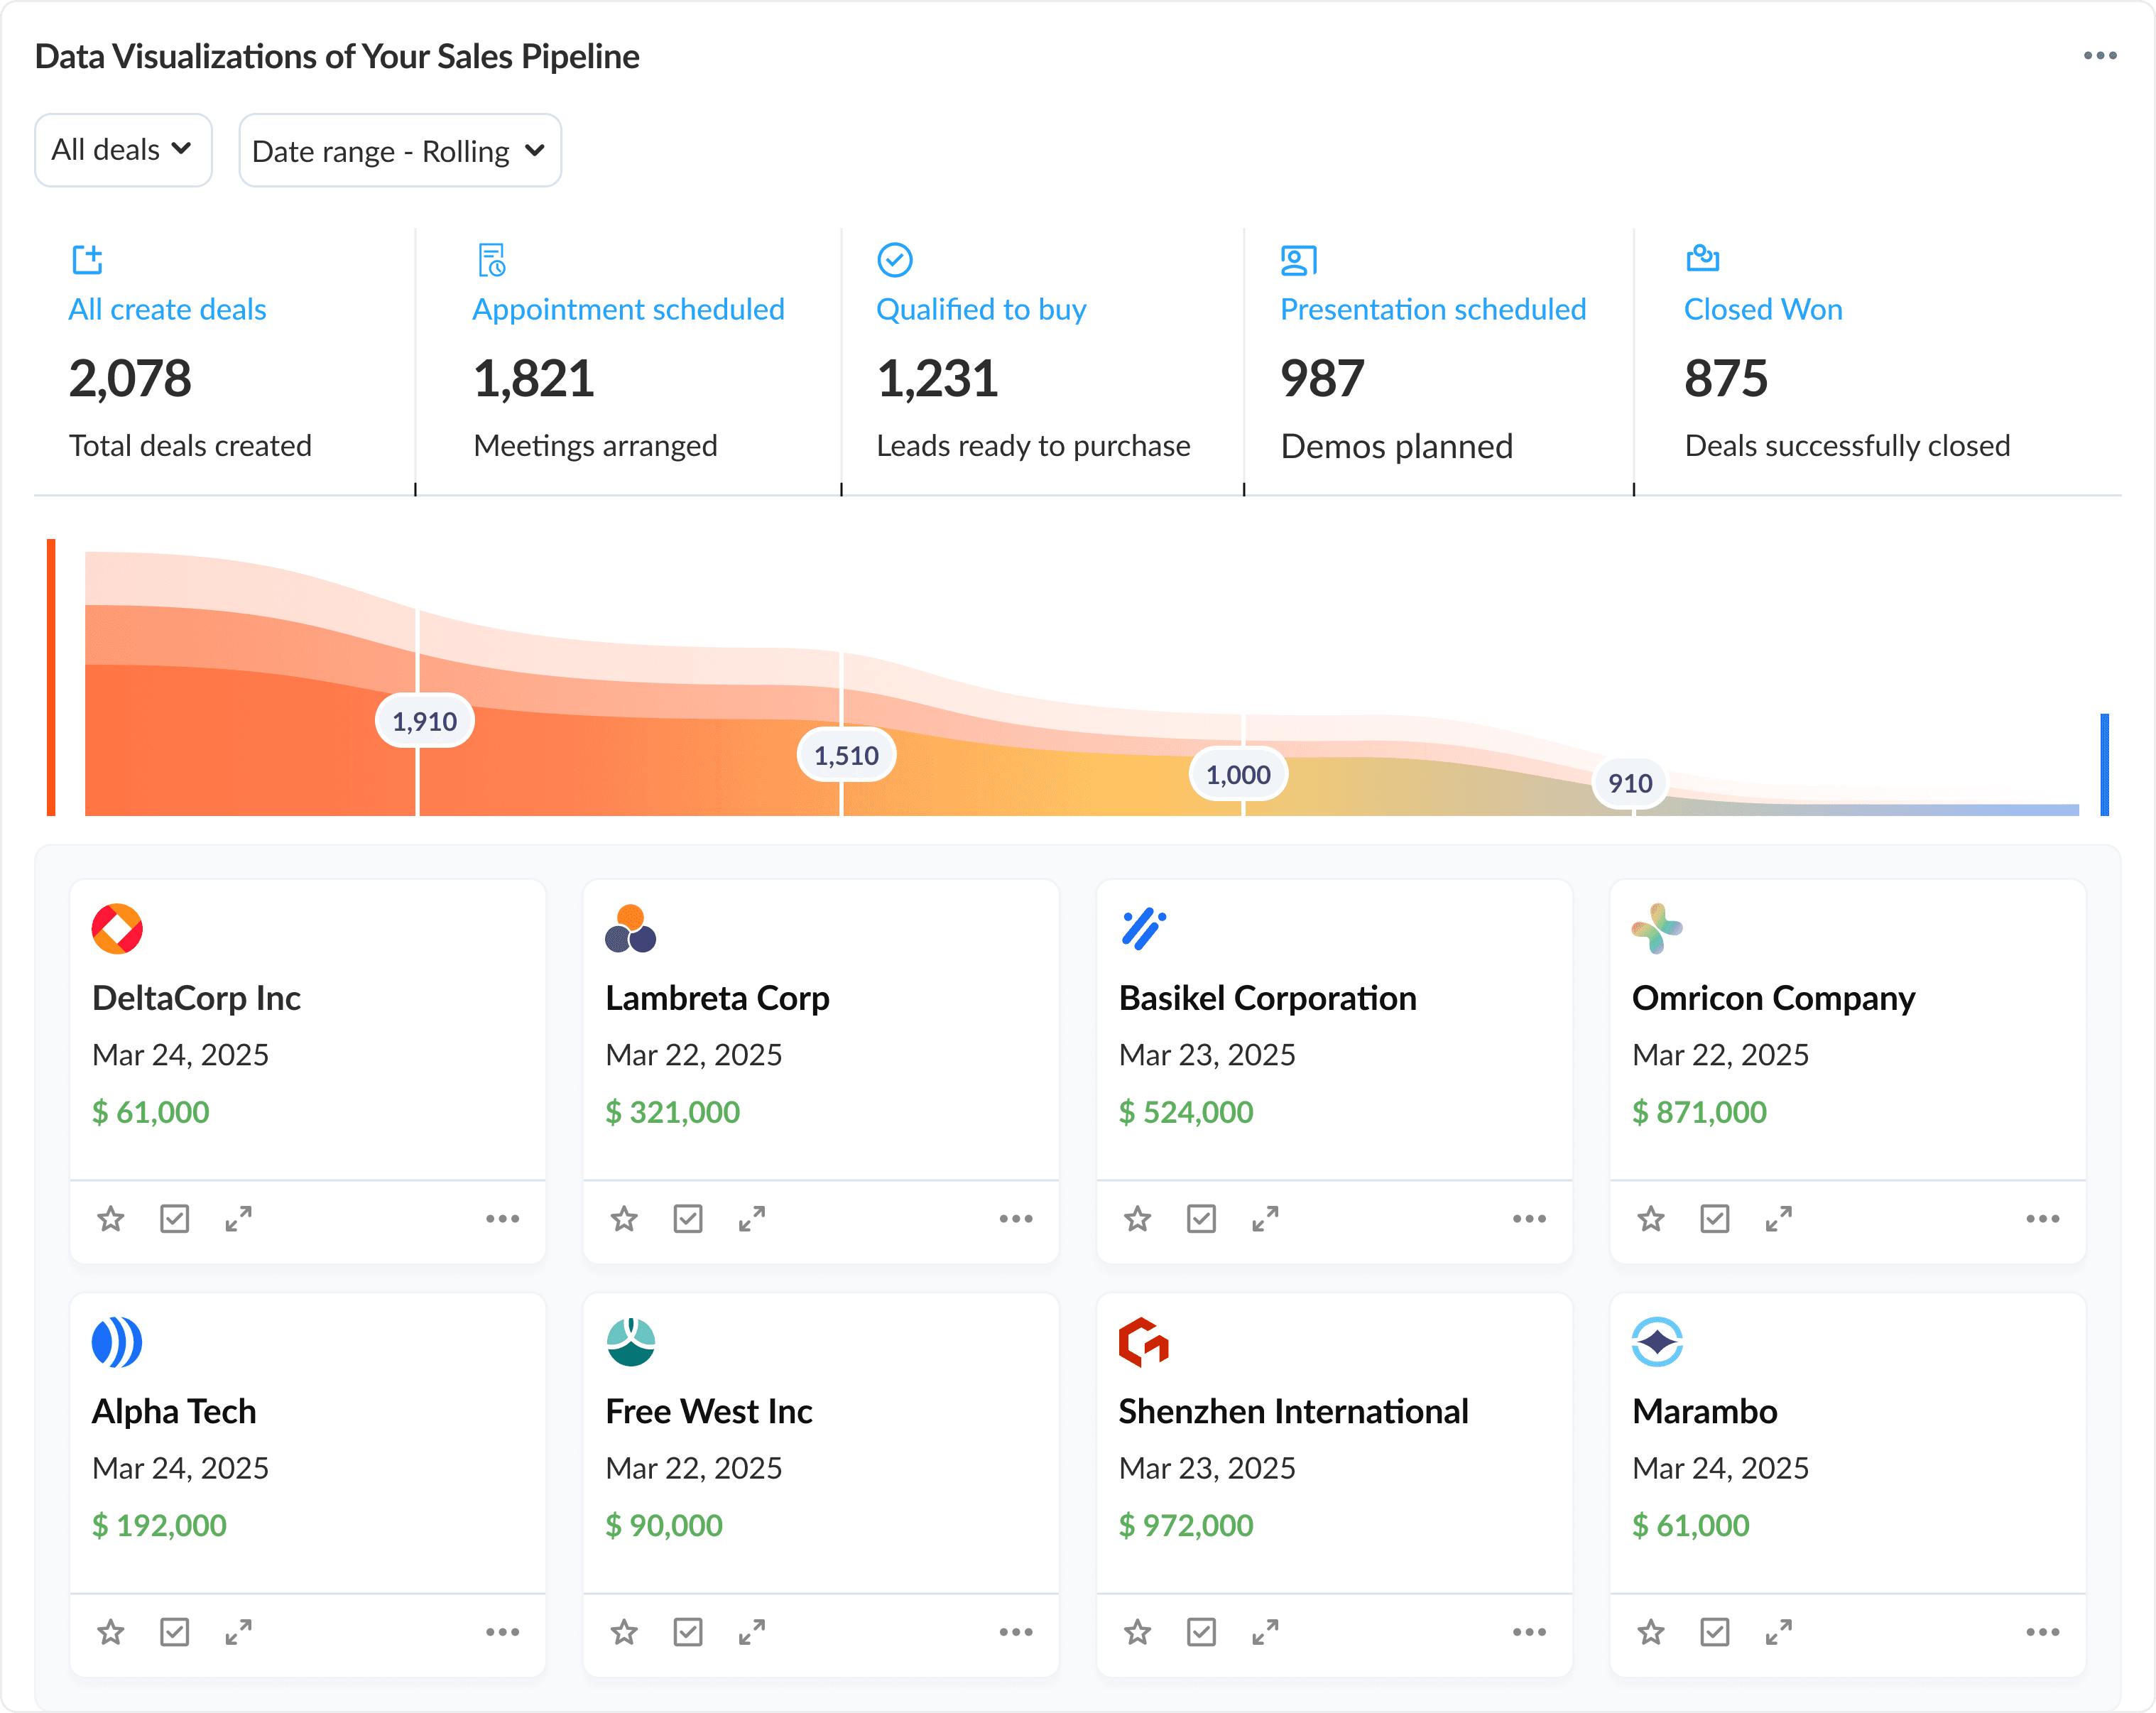Open the more options menu for DeltaCorp Inc
The height and width of the screenshot is (1713, 2156).
[502, 1218]
